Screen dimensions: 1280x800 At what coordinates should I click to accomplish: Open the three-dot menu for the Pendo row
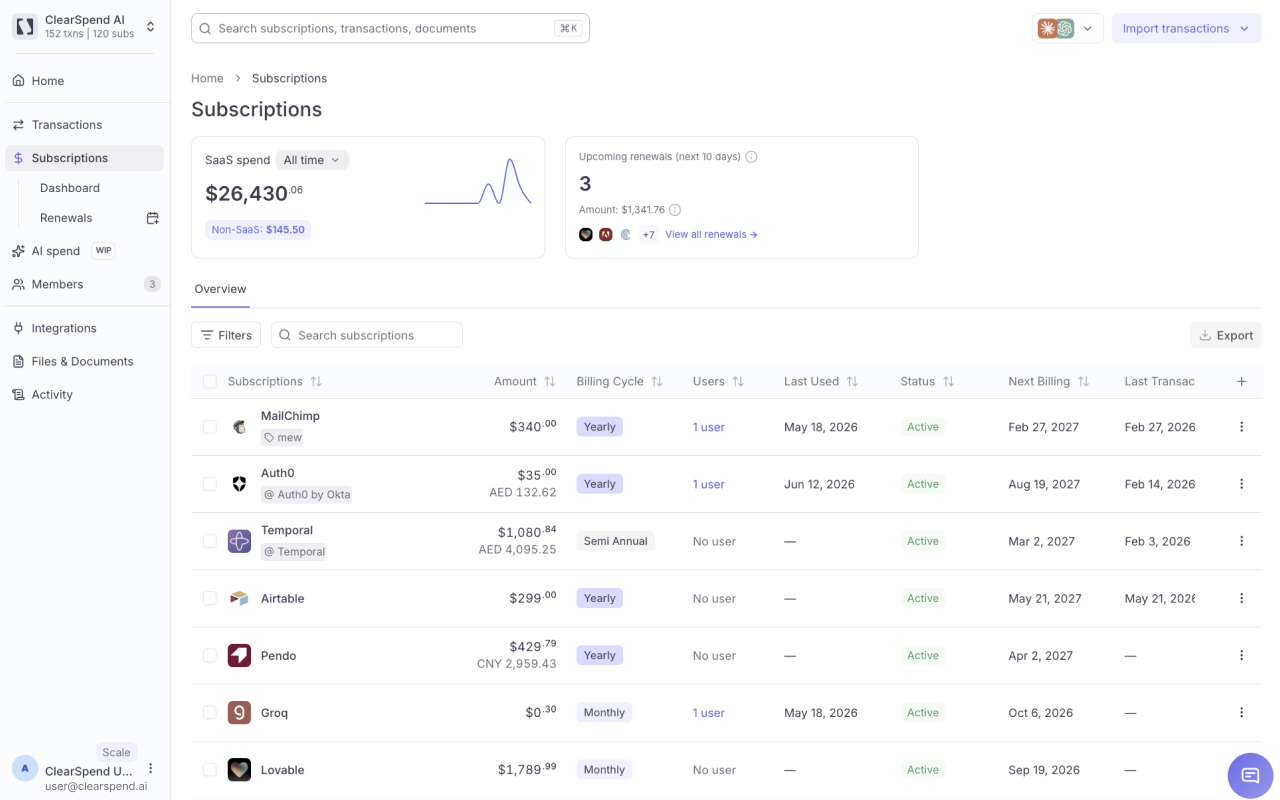coord(1242,656)
